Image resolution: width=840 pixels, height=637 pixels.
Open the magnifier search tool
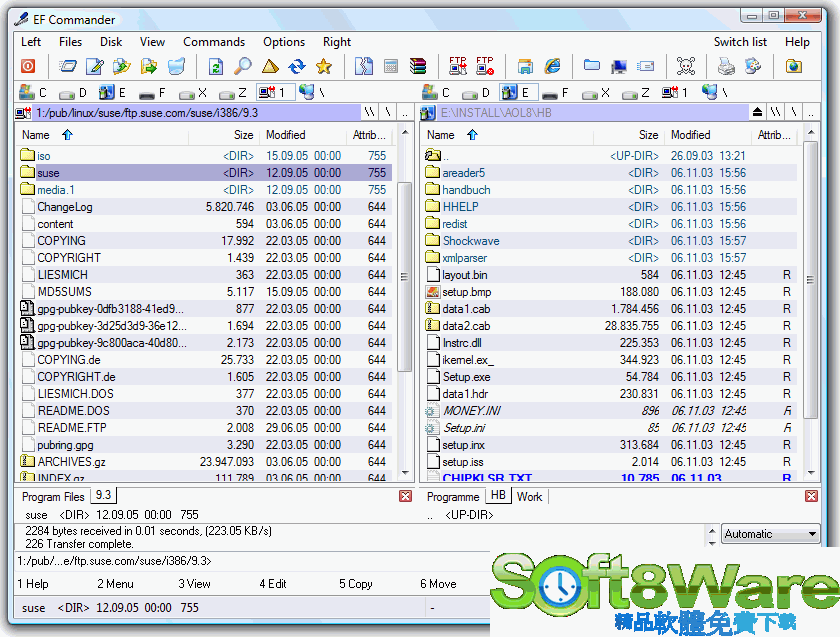[243, 66]
